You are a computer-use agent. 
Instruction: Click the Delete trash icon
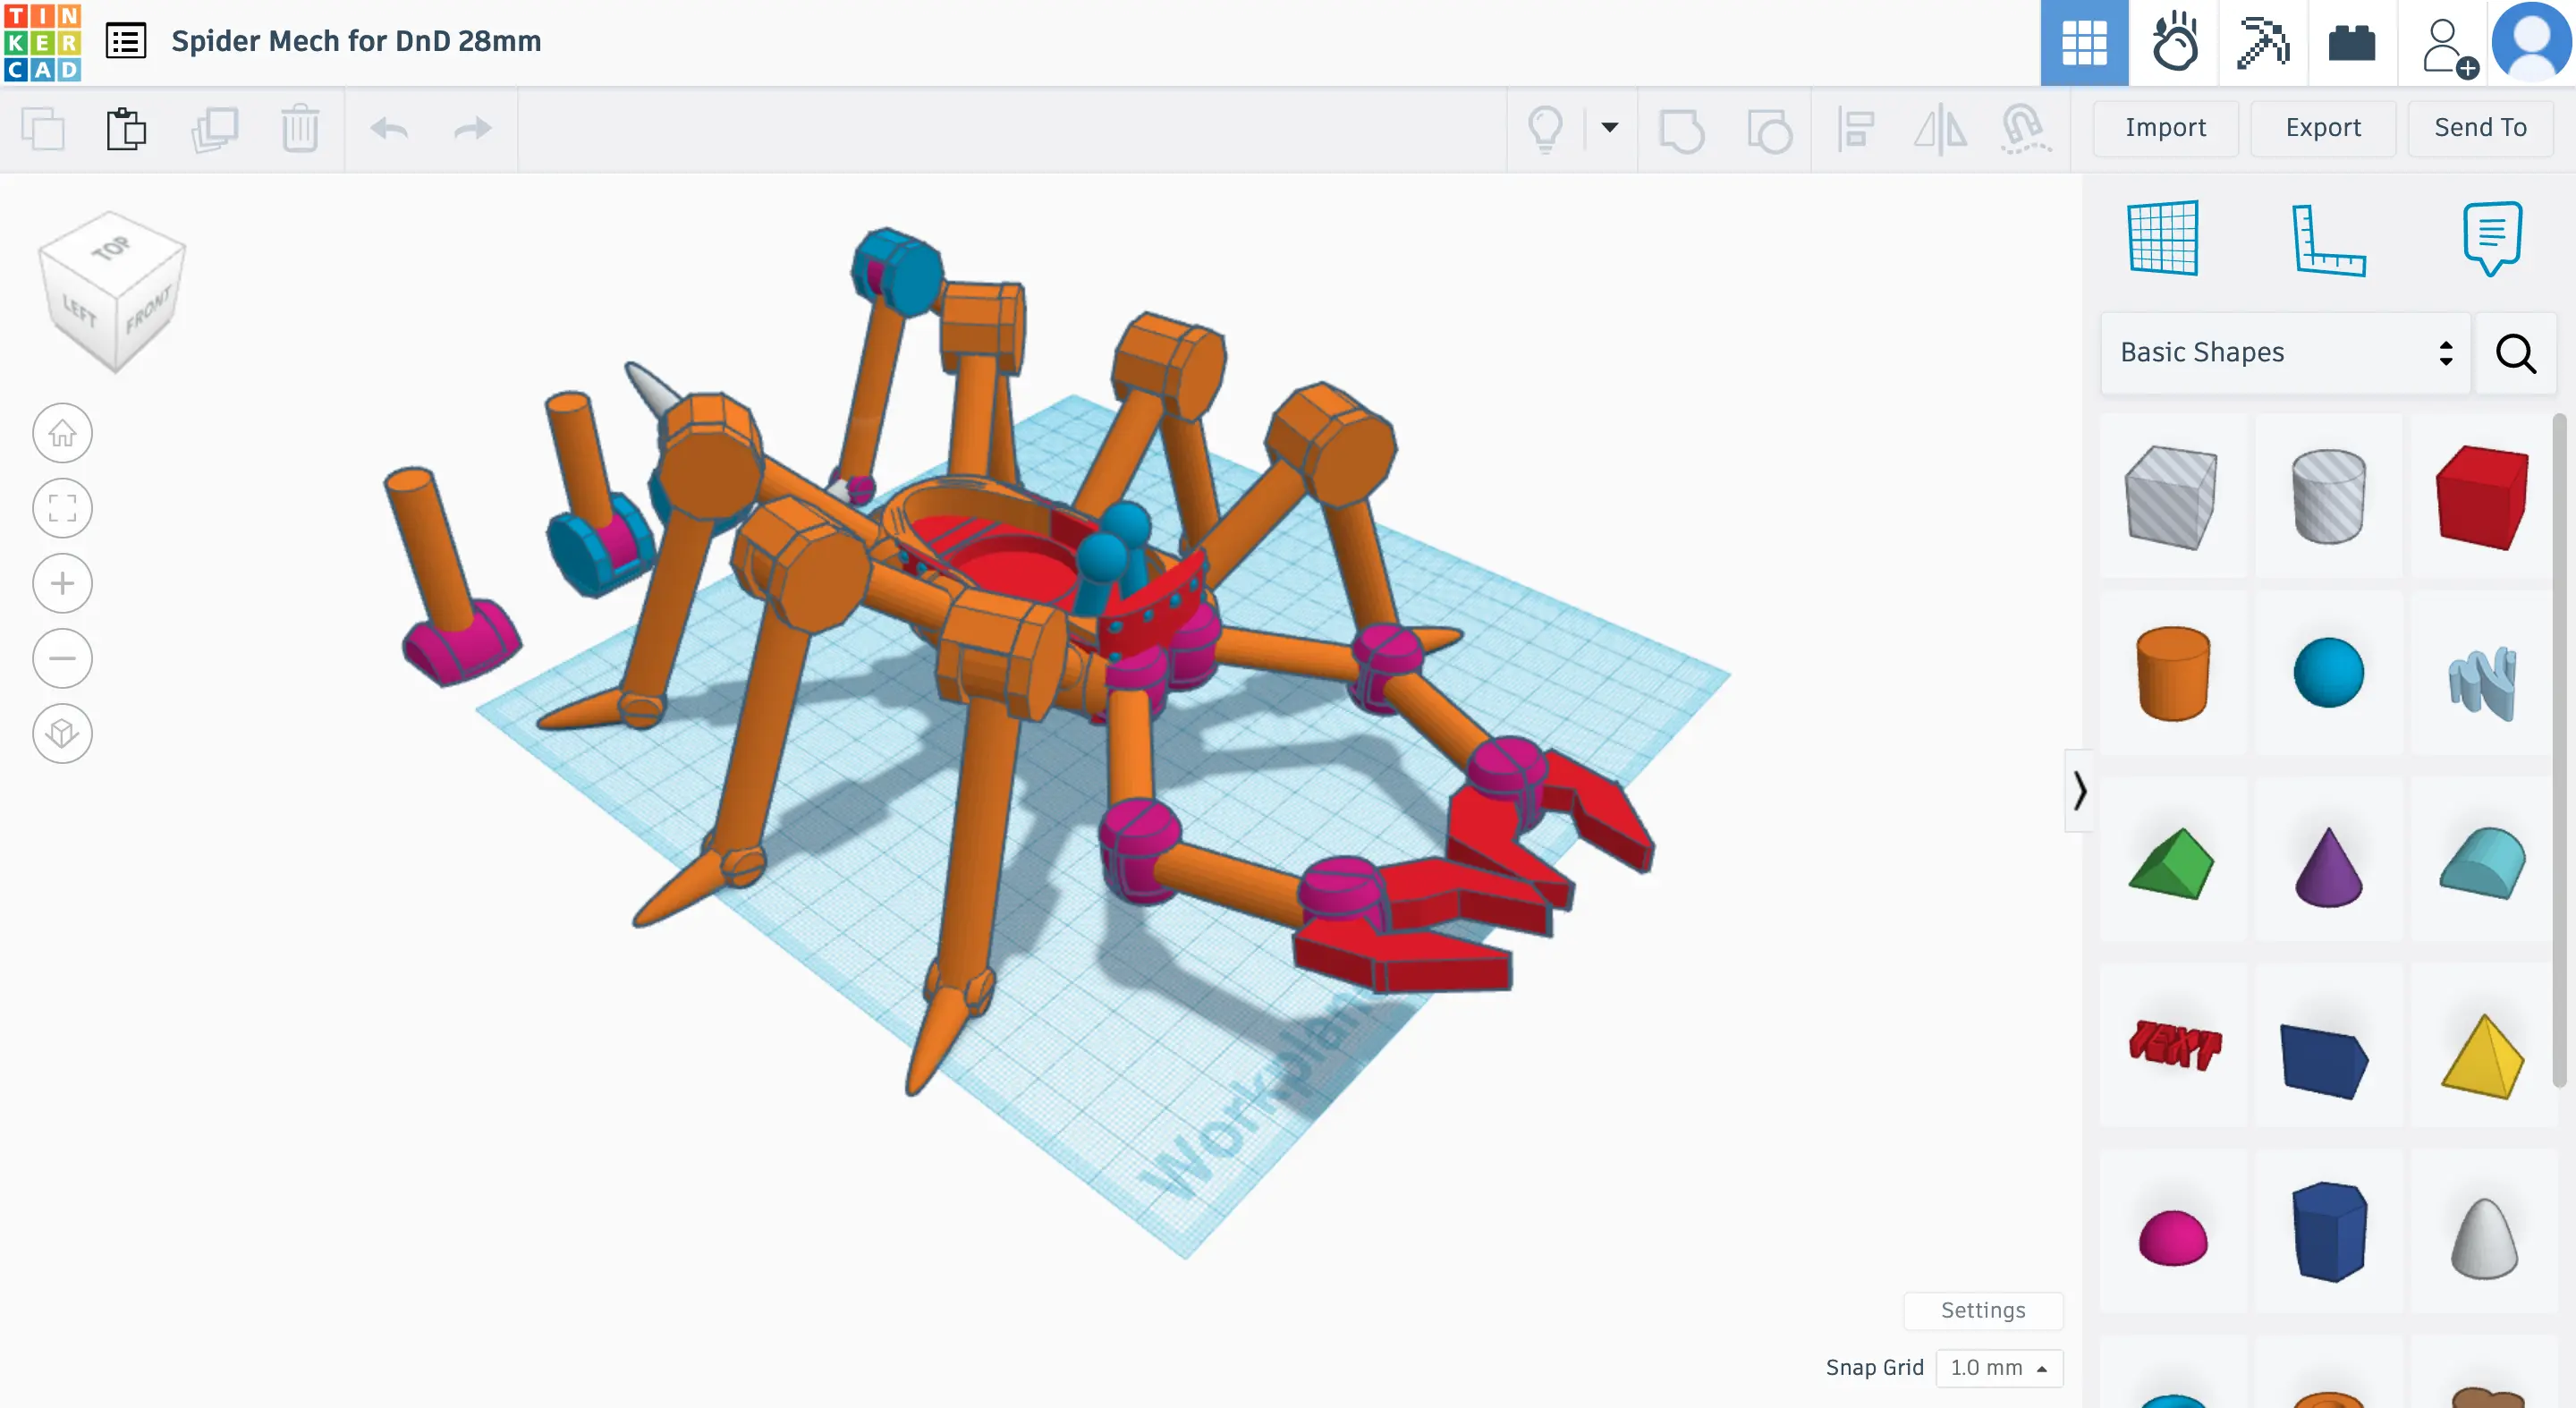(300, 129)
